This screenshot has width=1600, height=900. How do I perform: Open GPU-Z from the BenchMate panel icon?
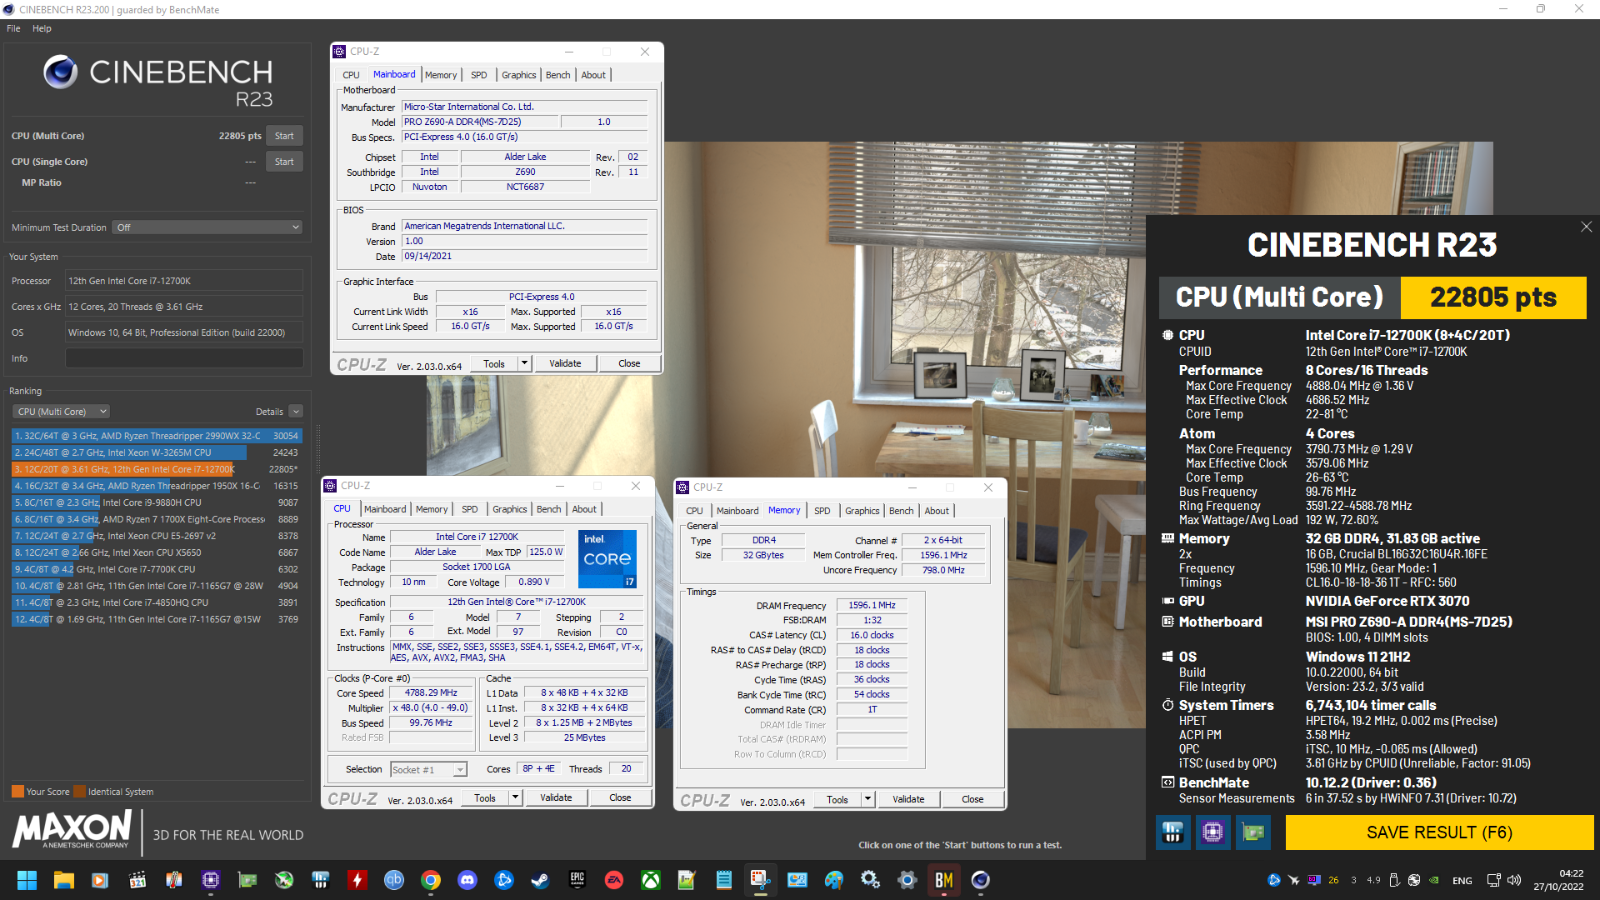click(x=1253, y=832)
